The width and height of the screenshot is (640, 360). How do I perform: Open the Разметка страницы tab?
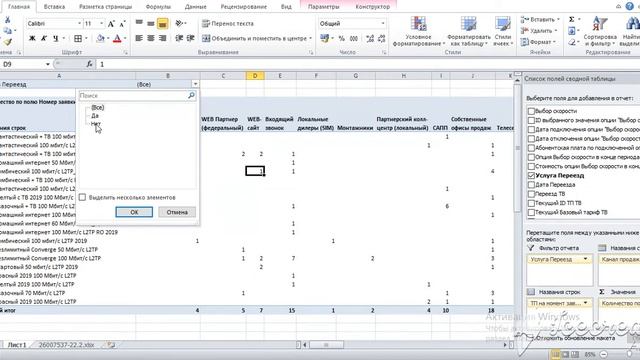coord(105,7)
